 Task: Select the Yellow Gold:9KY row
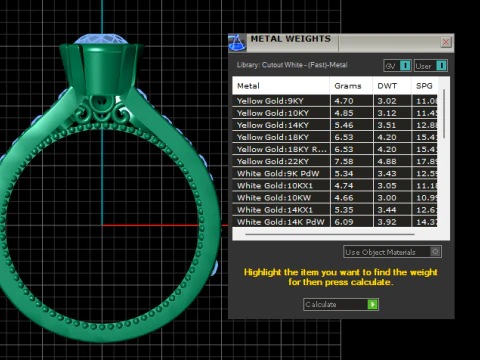click(335, 101)
